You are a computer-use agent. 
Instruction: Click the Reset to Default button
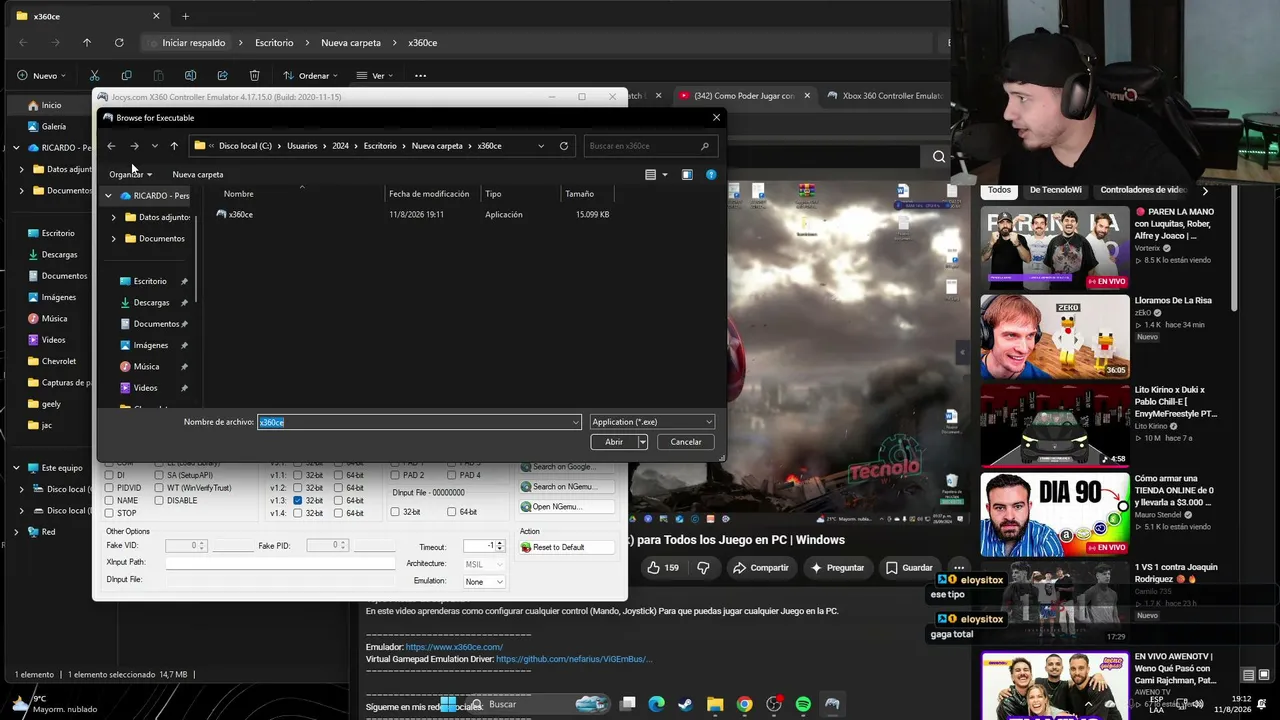coord(566,547)
